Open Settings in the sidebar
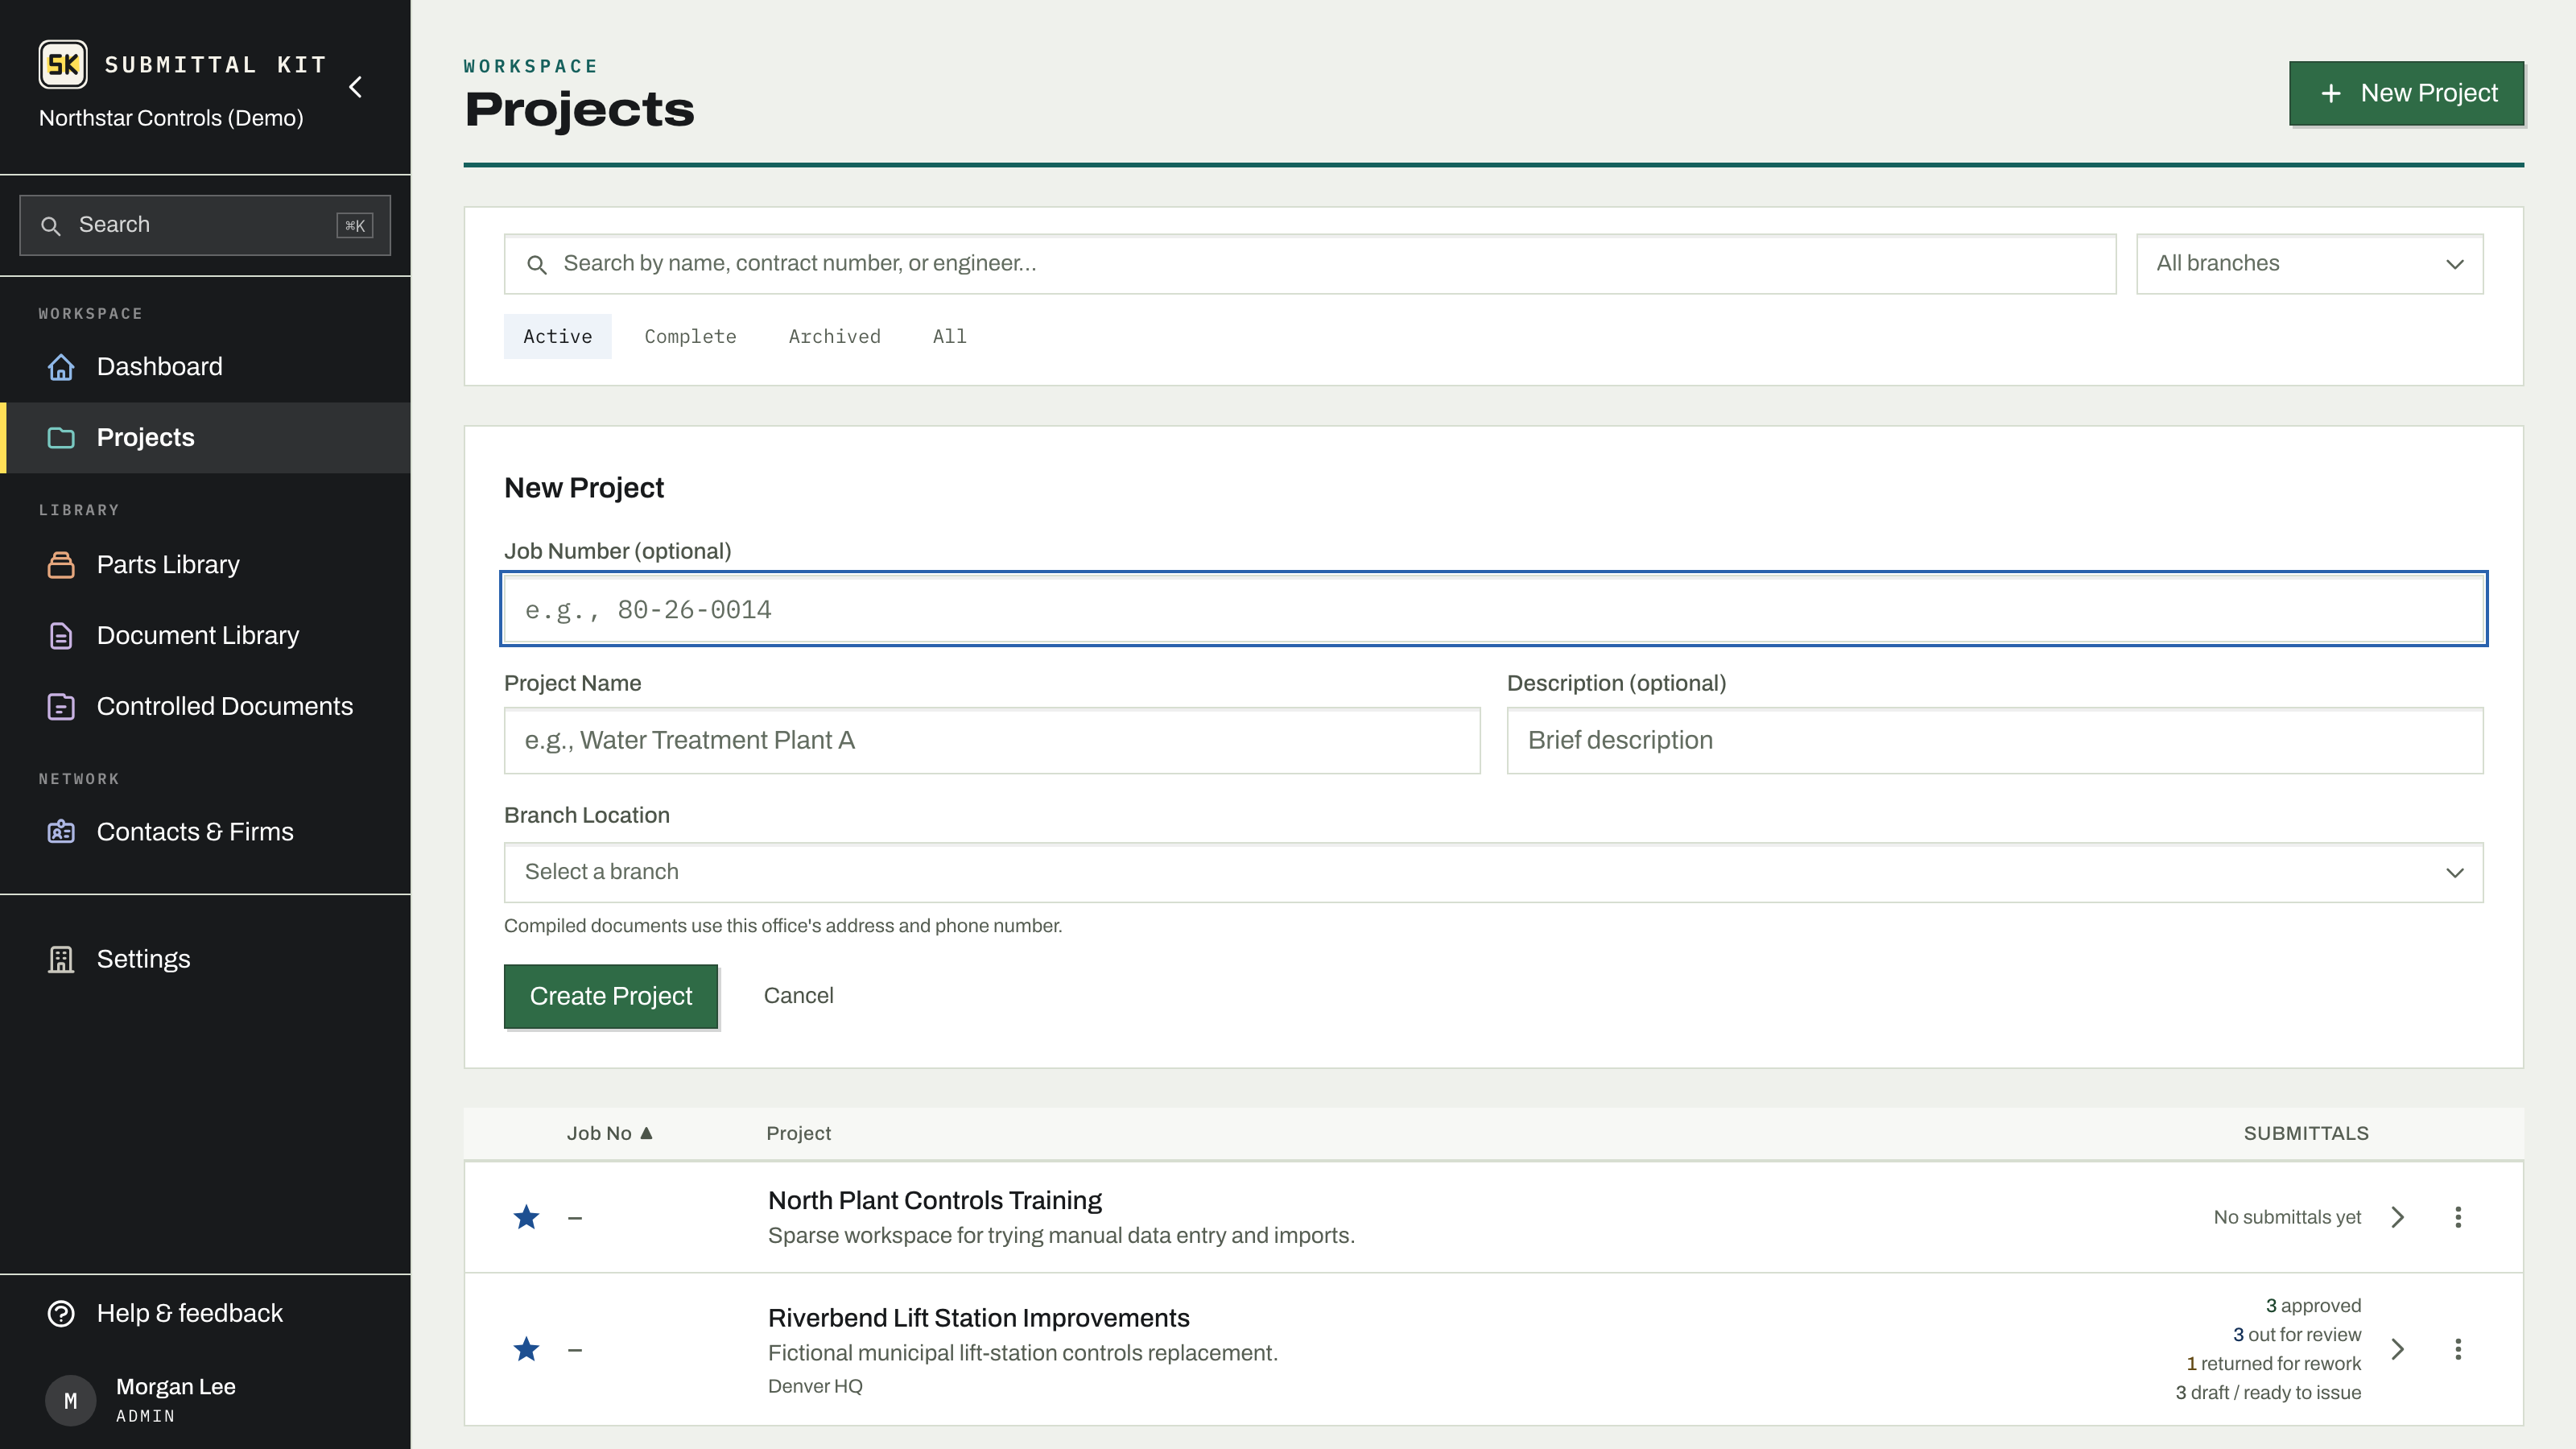2576x1449 pixels. click(x=205, y=959)
